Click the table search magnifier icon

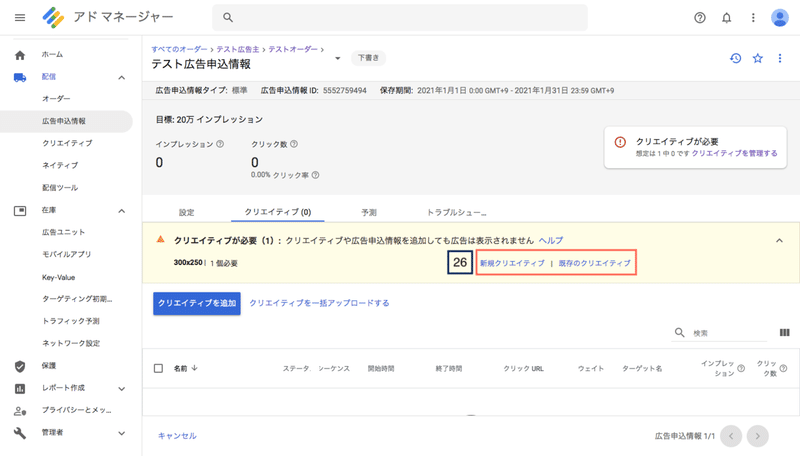point(680,333)
